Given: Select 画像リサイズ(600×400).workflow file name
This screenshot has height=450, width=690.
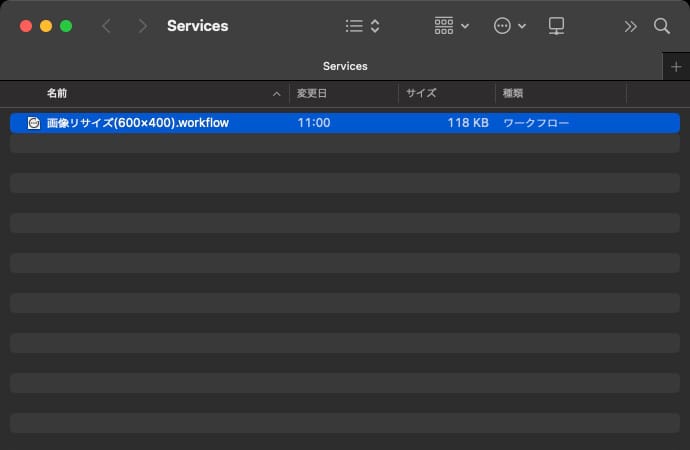Looking at the screenshot, I should pyautogui.click(x=138, y=123).
